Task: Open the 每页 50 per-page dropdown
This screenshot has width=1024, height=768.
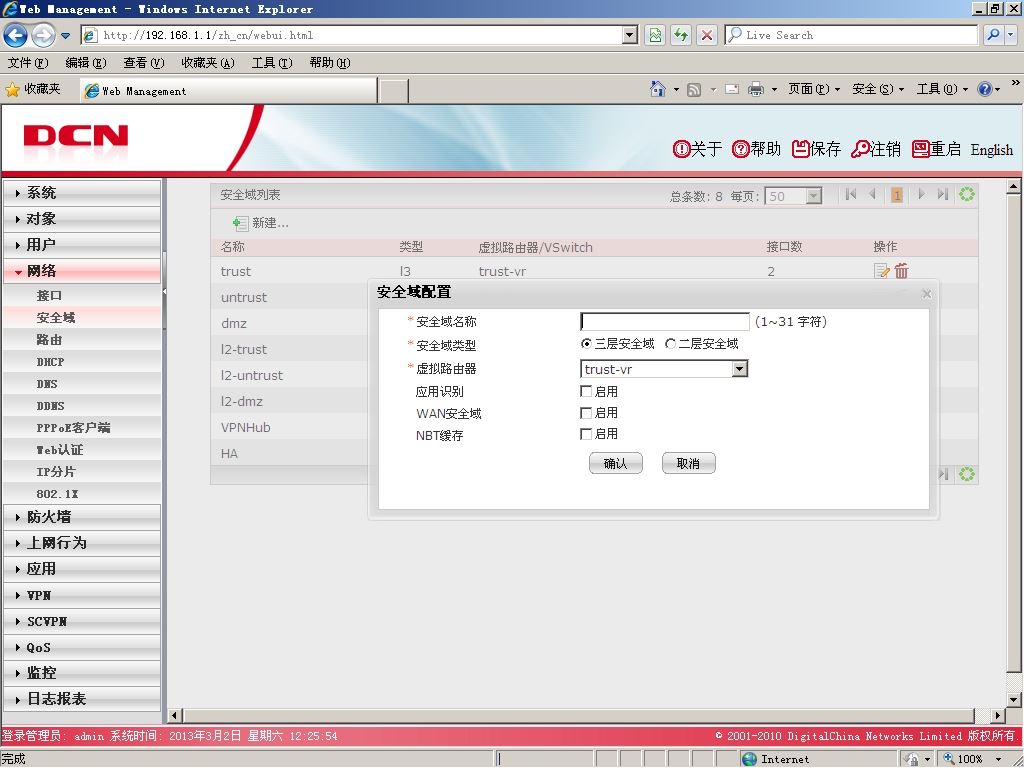Action: pos(813,196)
